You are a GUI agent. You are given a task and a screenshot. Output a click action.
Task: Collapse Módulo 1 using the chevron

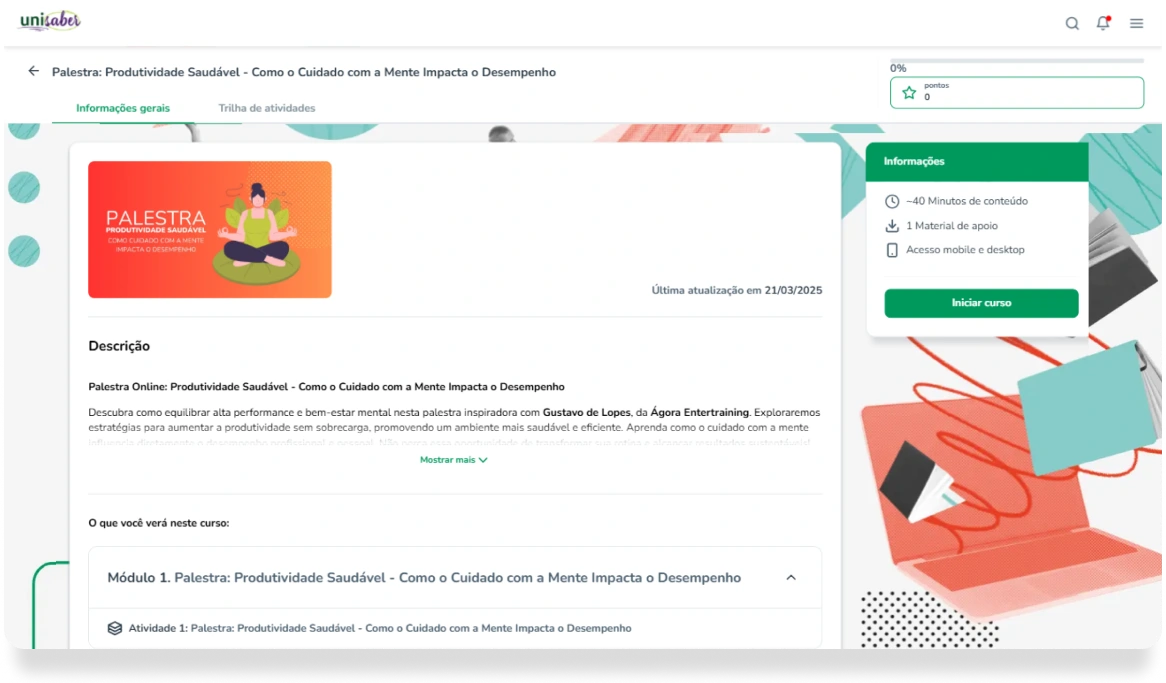pyautogui.click(x=790, y=578)
